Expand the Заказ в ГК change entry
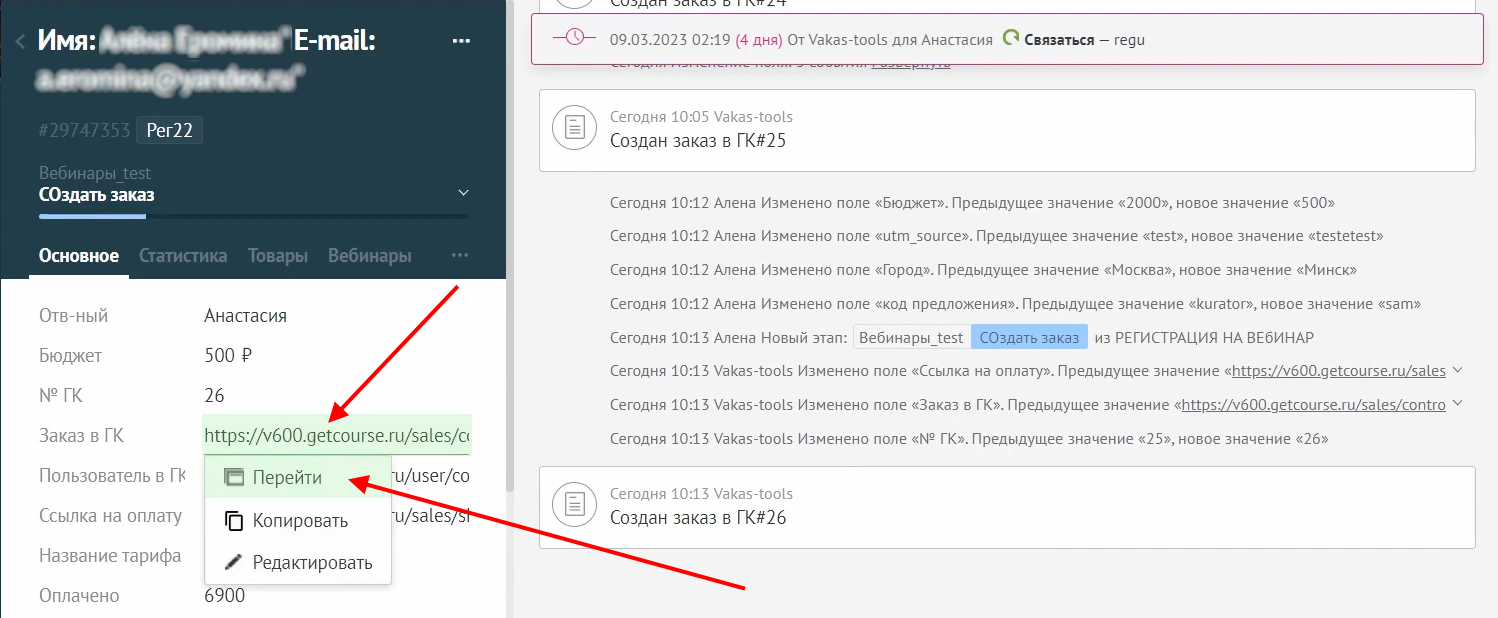Screen dimensions: 1498x618 1457,405
